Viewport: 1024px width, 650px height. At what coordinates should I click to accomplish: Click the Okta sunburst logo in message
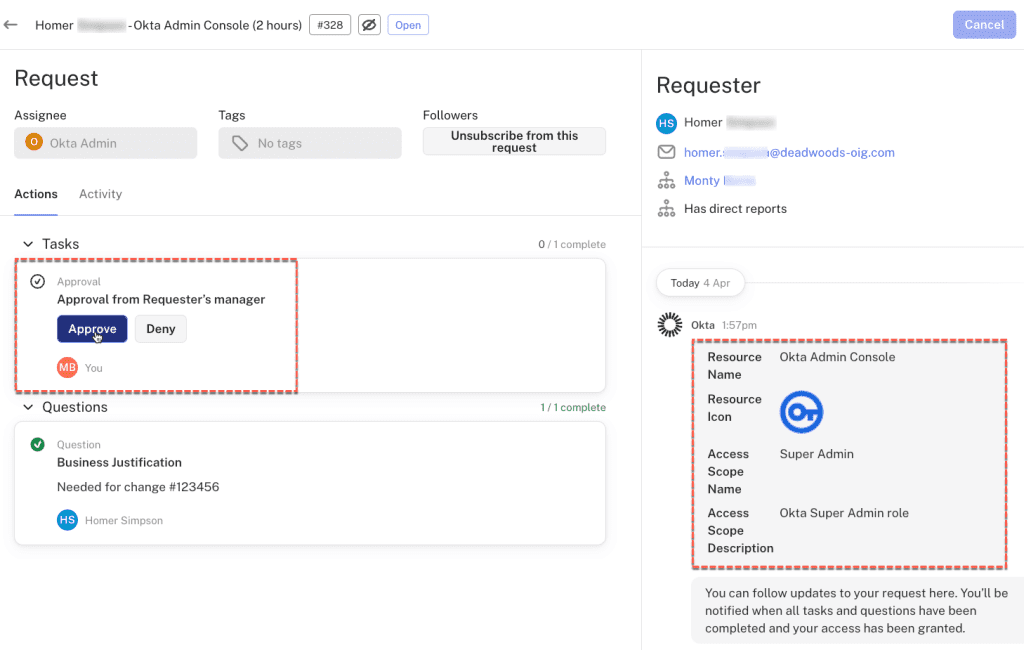(669, 324)
